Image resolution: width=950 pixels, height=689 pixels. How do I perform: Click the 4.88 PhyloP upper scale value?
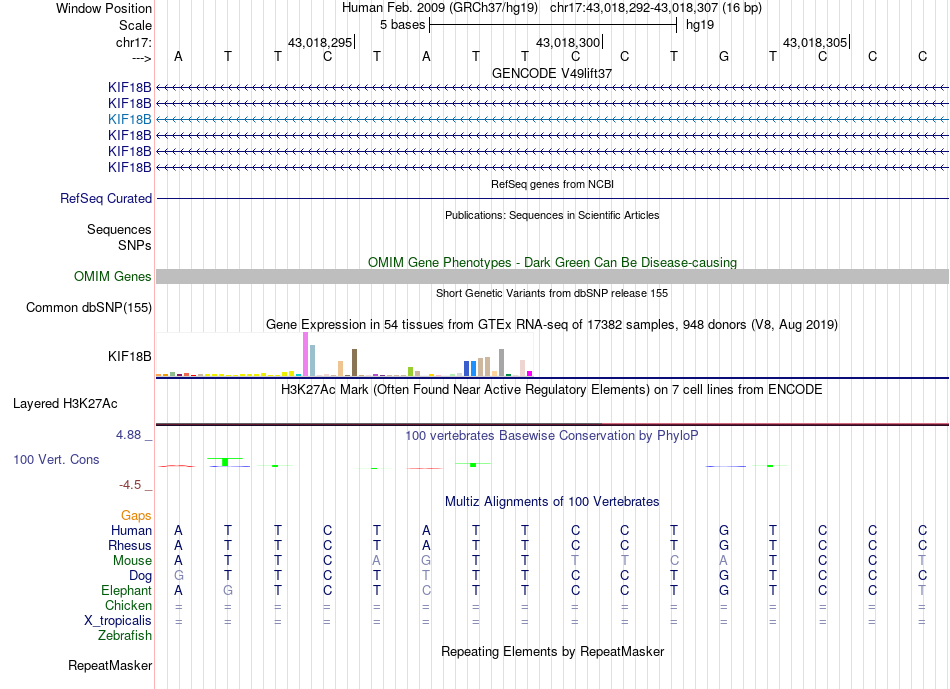[x=128, y=435]
